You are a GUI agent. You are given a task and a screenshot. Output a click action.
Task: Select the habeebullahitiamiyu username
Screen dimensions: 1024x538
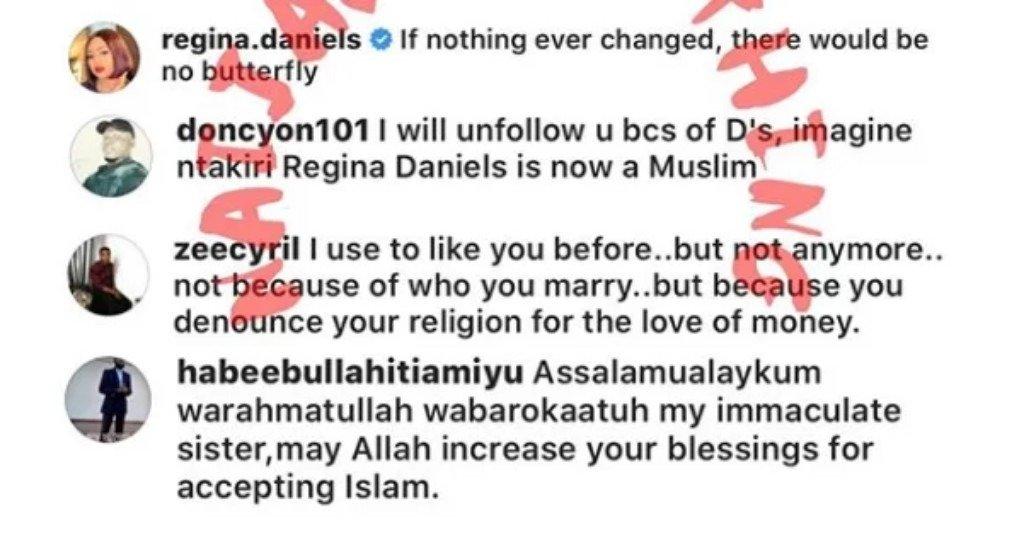coord(349,373)
